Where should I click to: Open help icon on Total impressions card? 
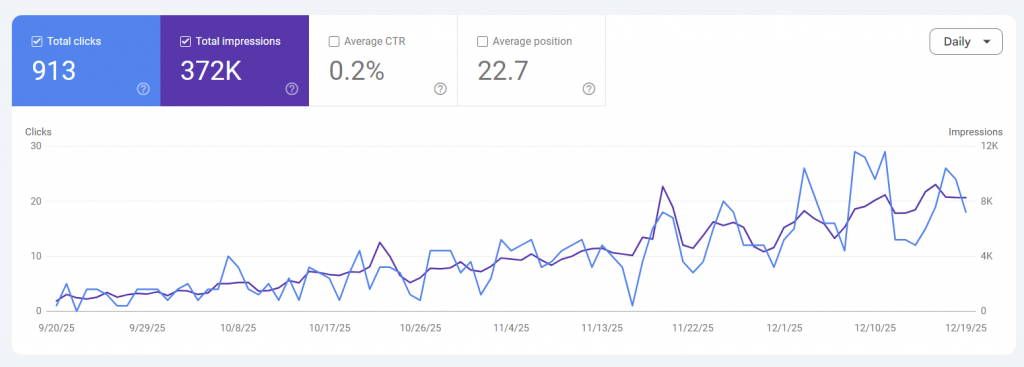[x=292, y=89]
